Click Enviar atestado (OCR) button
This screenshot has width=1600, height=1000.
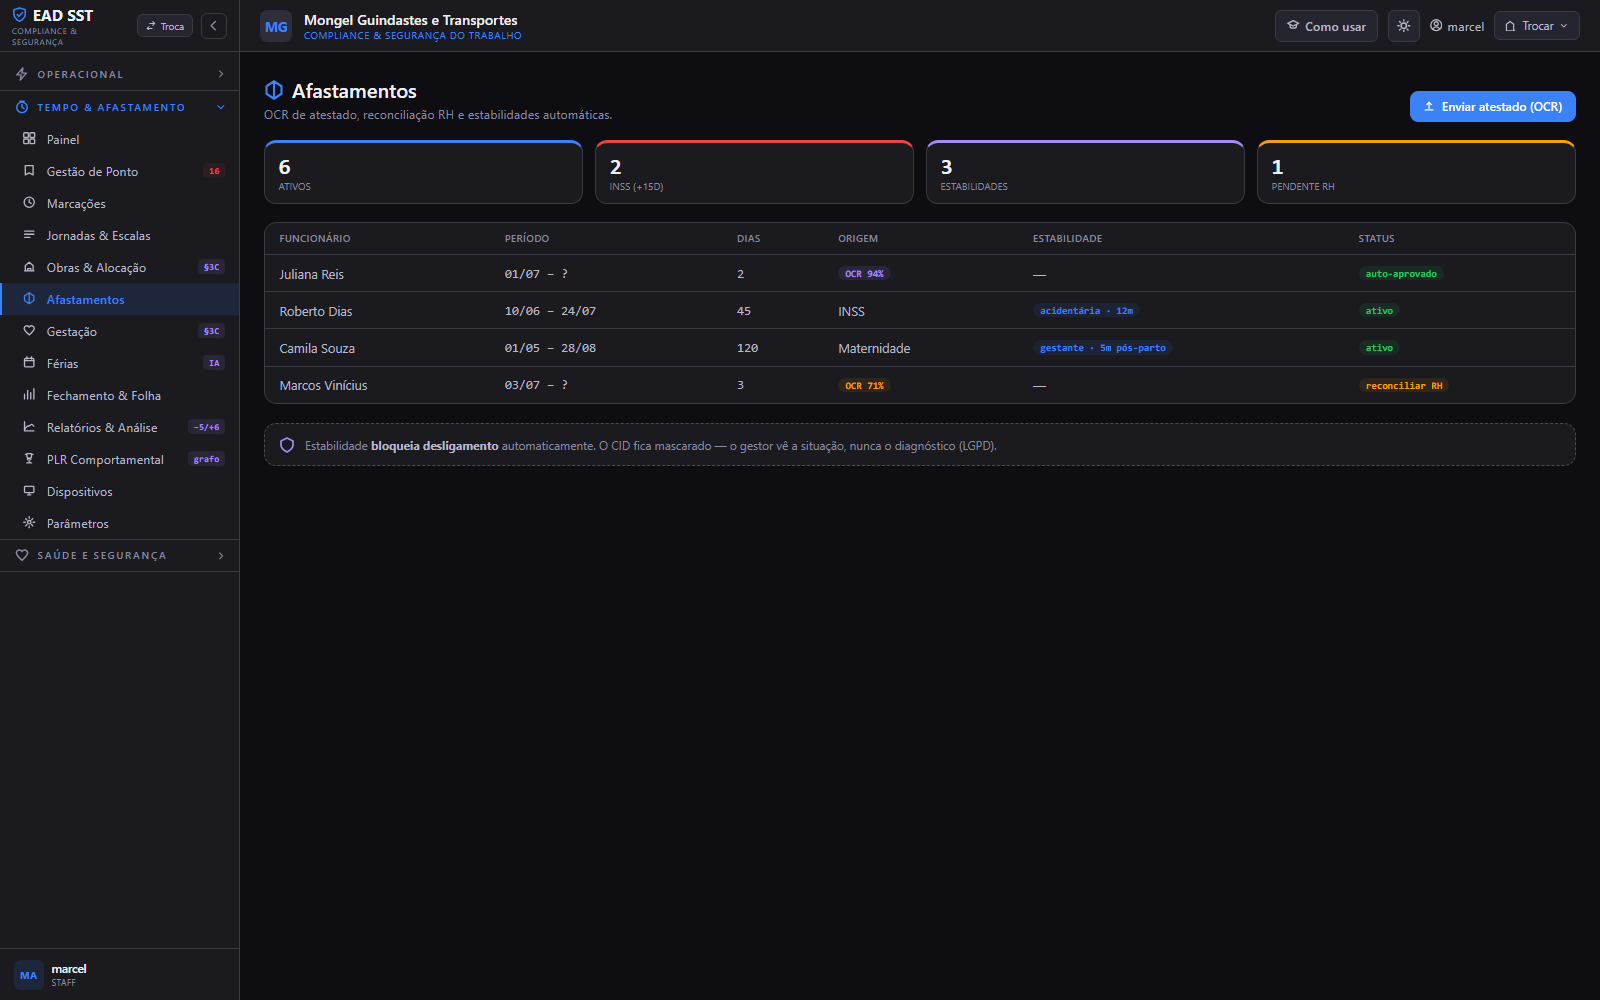1493,106
